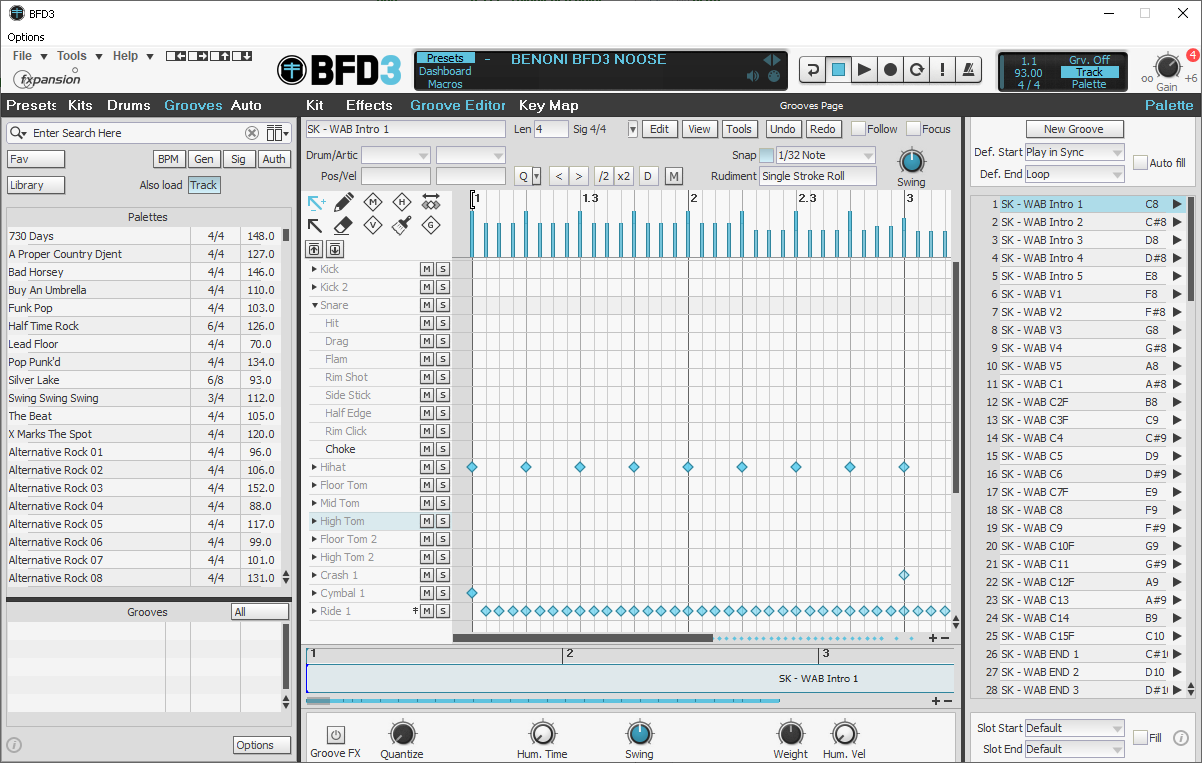Image resolution: width=1202 pixels, height=763 pixels.
Task: Click the magnifier search options icon
Action: (x=18, y=133)
